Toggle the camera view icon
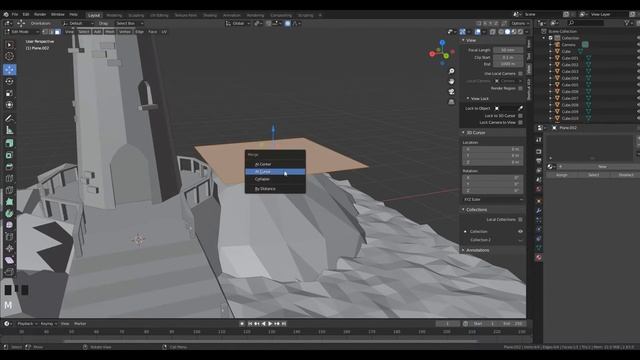640x360 pixels. (x=451, y=91)
